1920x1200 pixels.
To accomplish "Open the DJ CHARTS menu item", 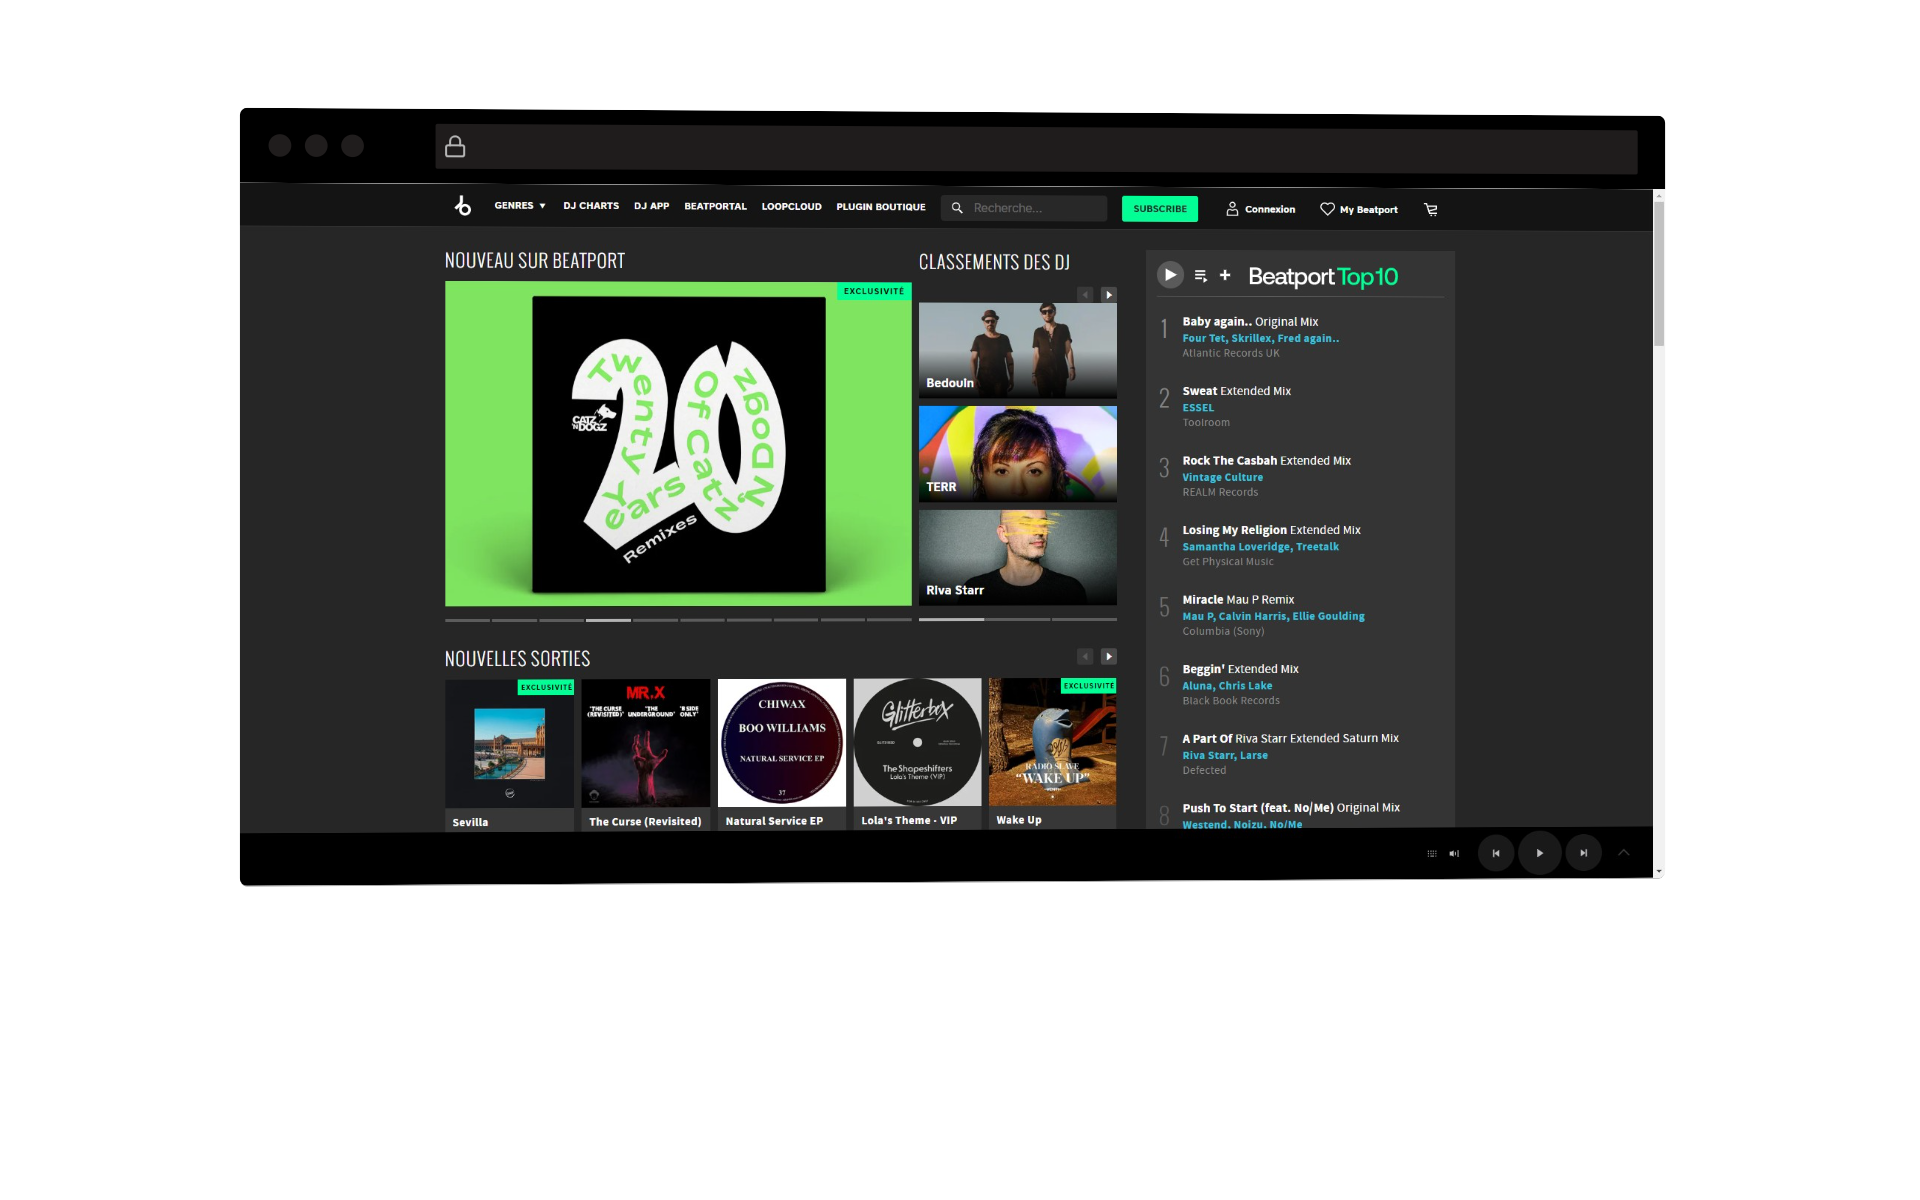I will tap(590, 206).
